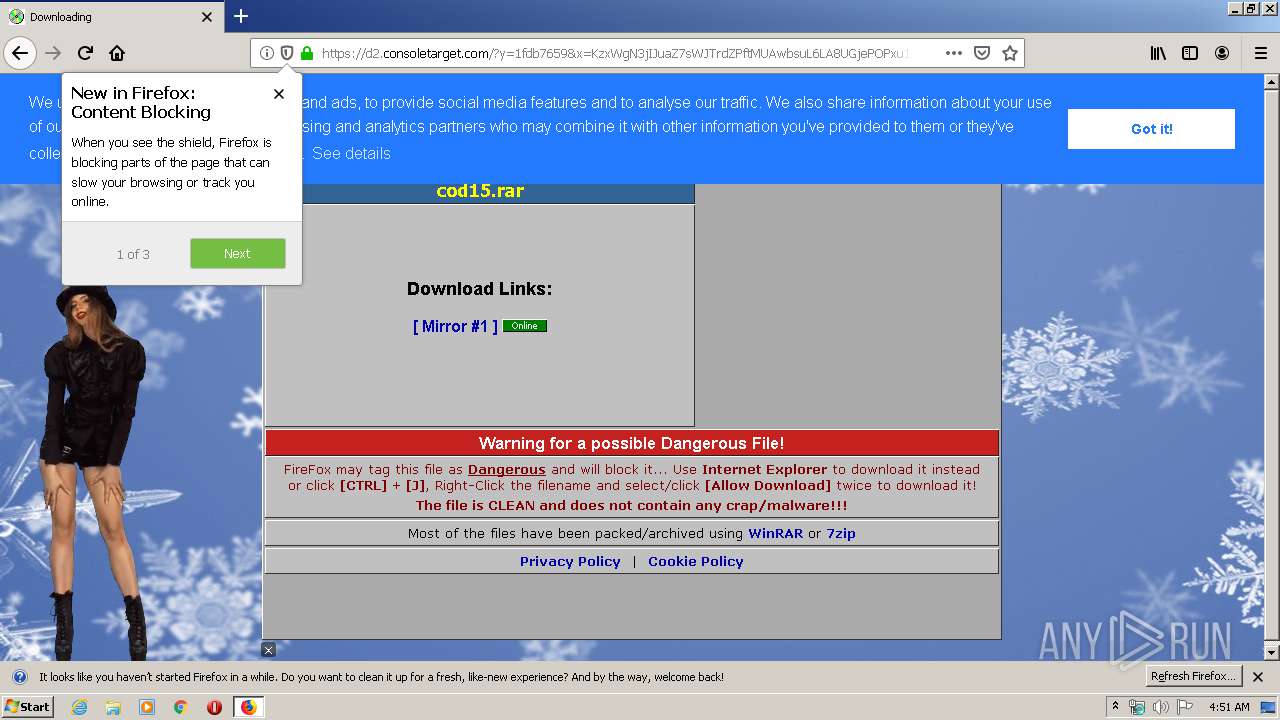Click Refresh Firefox button
Image resolution: width=1280 pixels, height=720 pixels.
coord(1194,676)
